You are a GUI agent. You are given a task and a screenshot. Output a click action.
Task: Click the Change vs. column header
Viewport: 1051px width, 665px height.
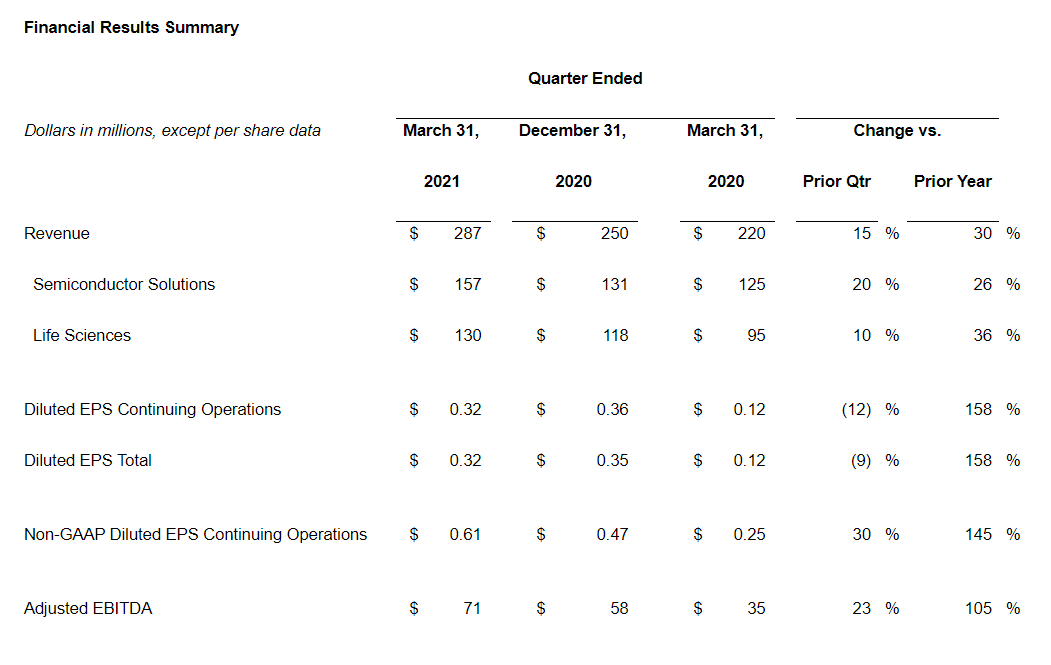[897, 130]
